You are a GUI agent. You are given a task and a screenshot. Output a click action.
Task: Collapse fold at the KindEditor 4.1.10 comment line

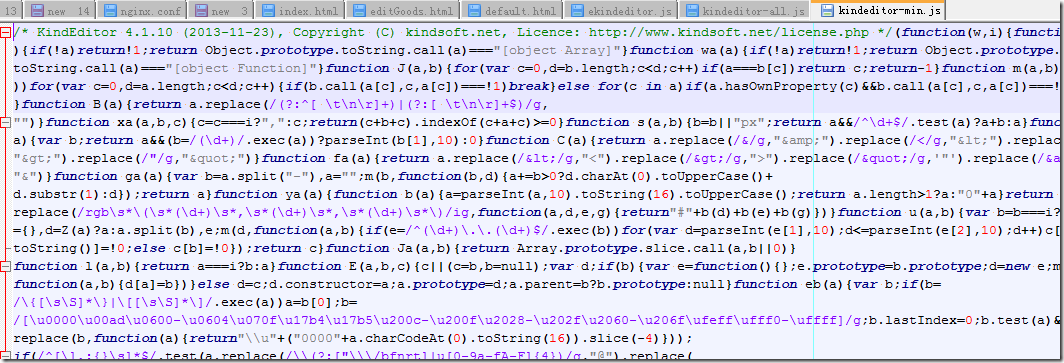pyautogui.click(x=5, y=32)
